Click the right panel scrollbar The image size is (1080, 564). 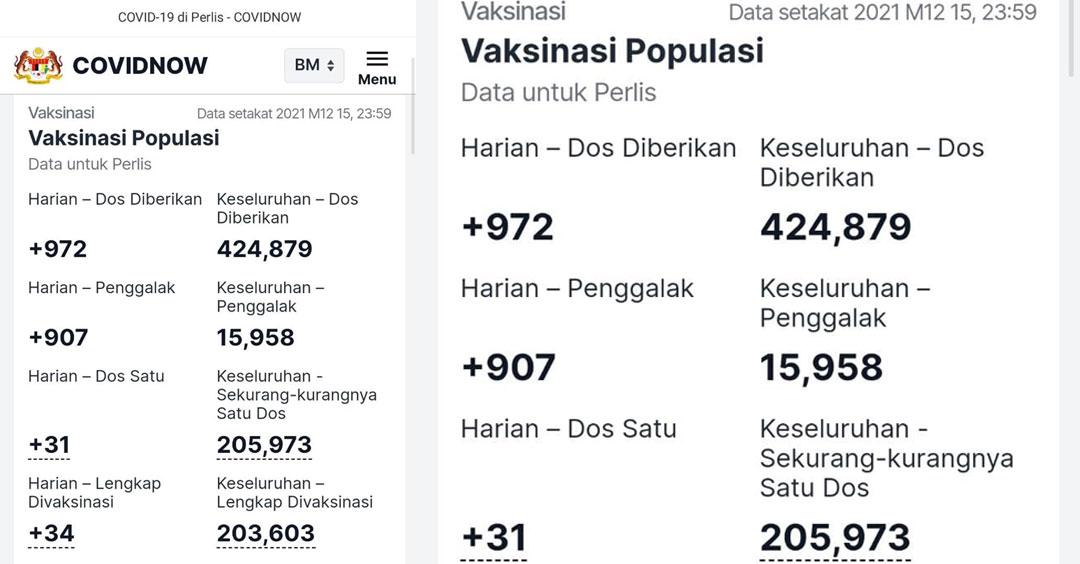pyautogui.click(x=1071, y=38)
